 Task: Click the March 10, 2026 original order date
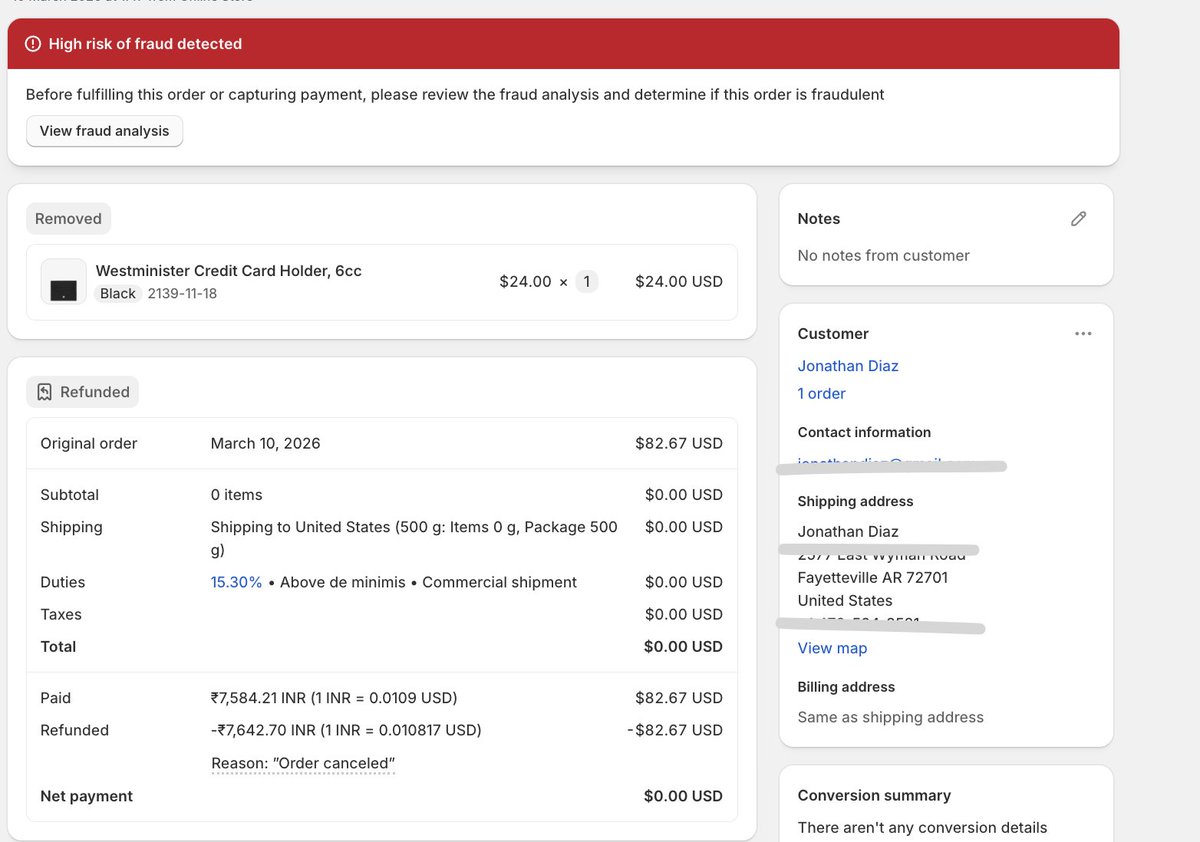click(265, 444)
